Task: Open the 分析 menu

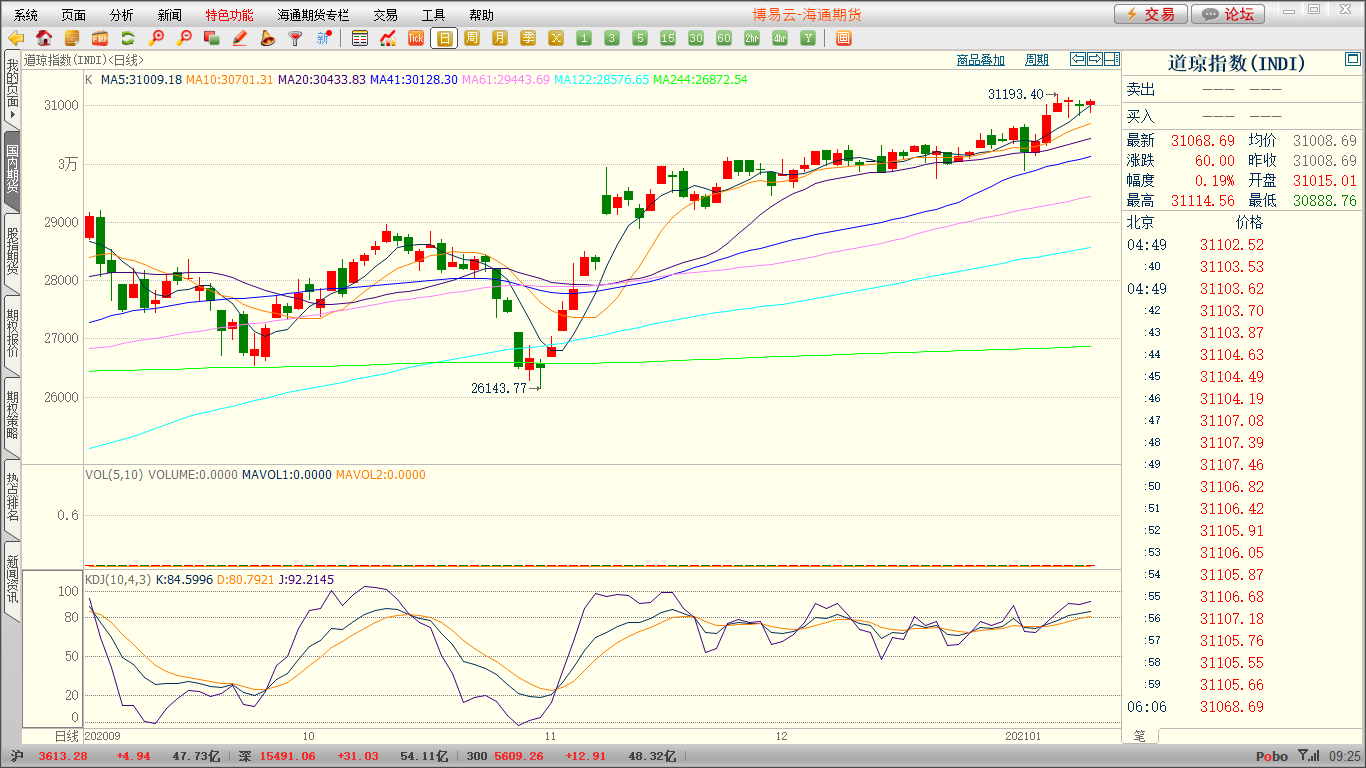Action: (122, 15)
